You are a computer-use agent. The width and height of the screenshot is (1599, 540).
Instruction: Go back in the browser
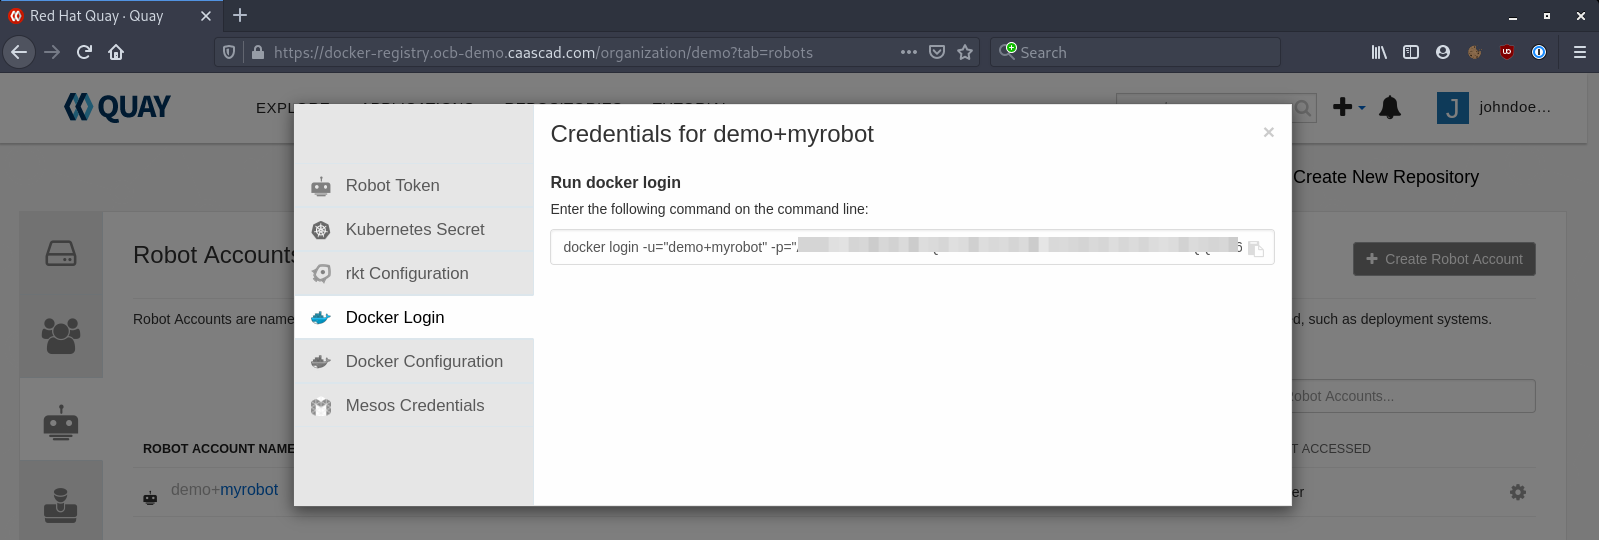pyautogui.click(x=19, y=52)
